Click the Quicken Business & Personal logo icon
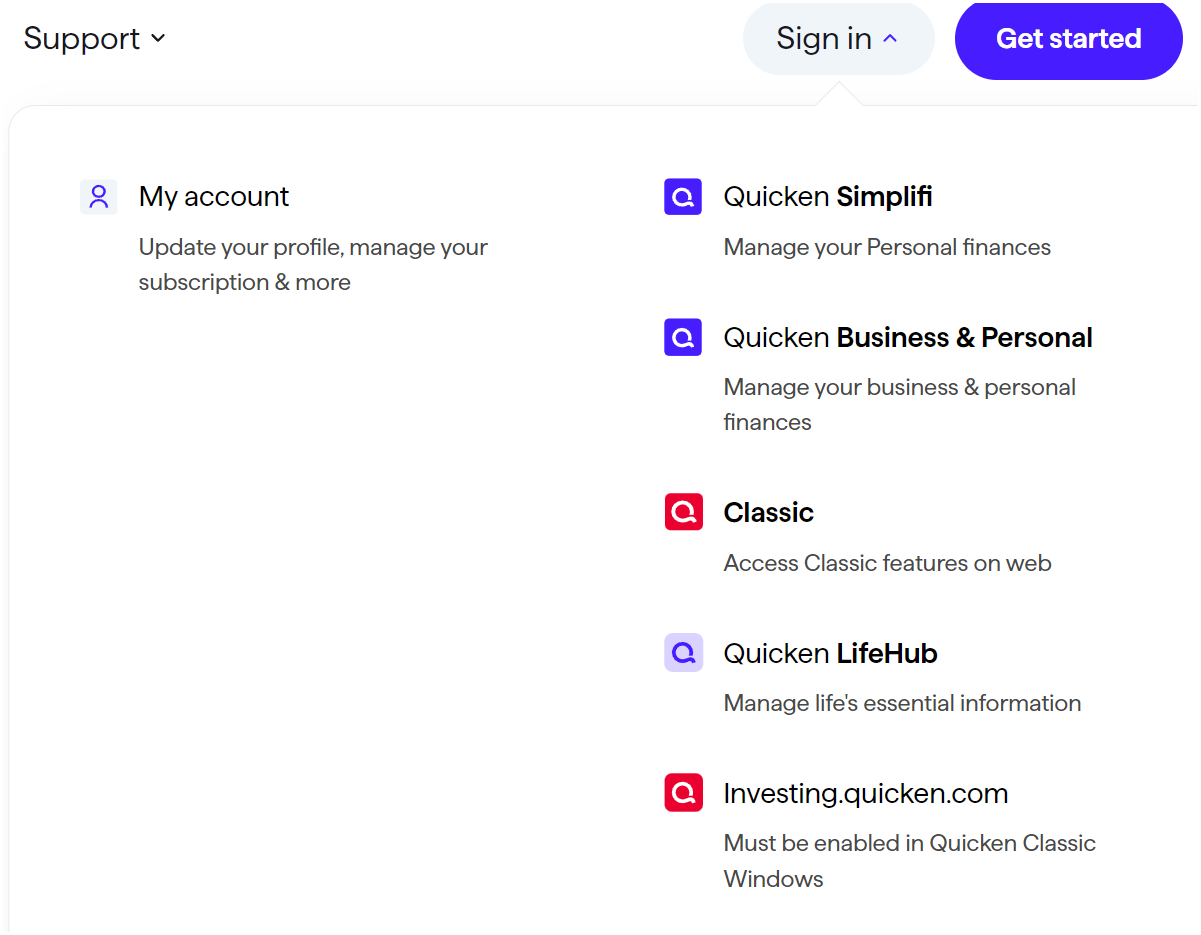1201x935 pixels. point(683,337)
